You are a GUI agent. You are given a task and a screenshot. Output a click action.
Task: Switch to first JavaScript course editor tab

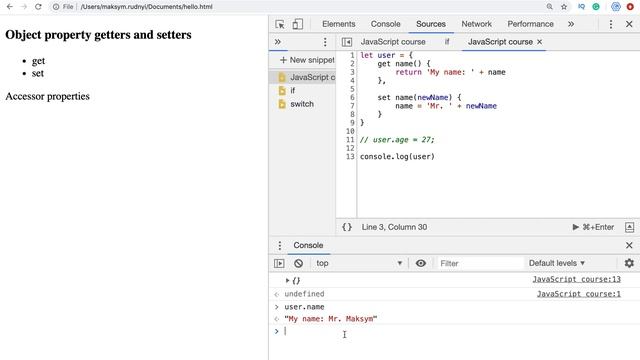pos(393,42)
